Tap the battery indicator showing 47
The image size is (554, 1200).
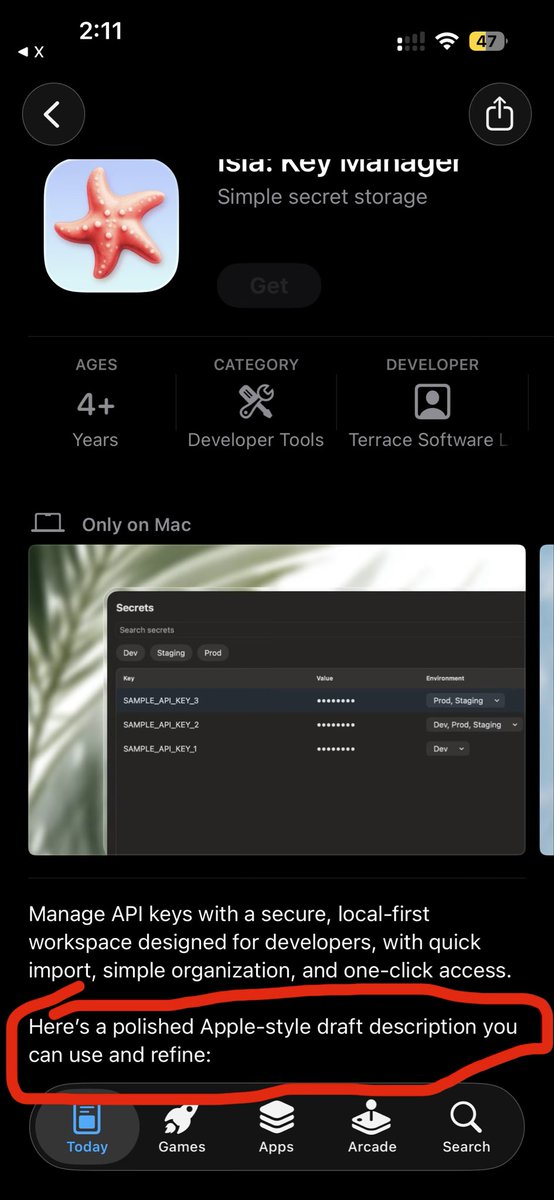[x=489, y=42]
